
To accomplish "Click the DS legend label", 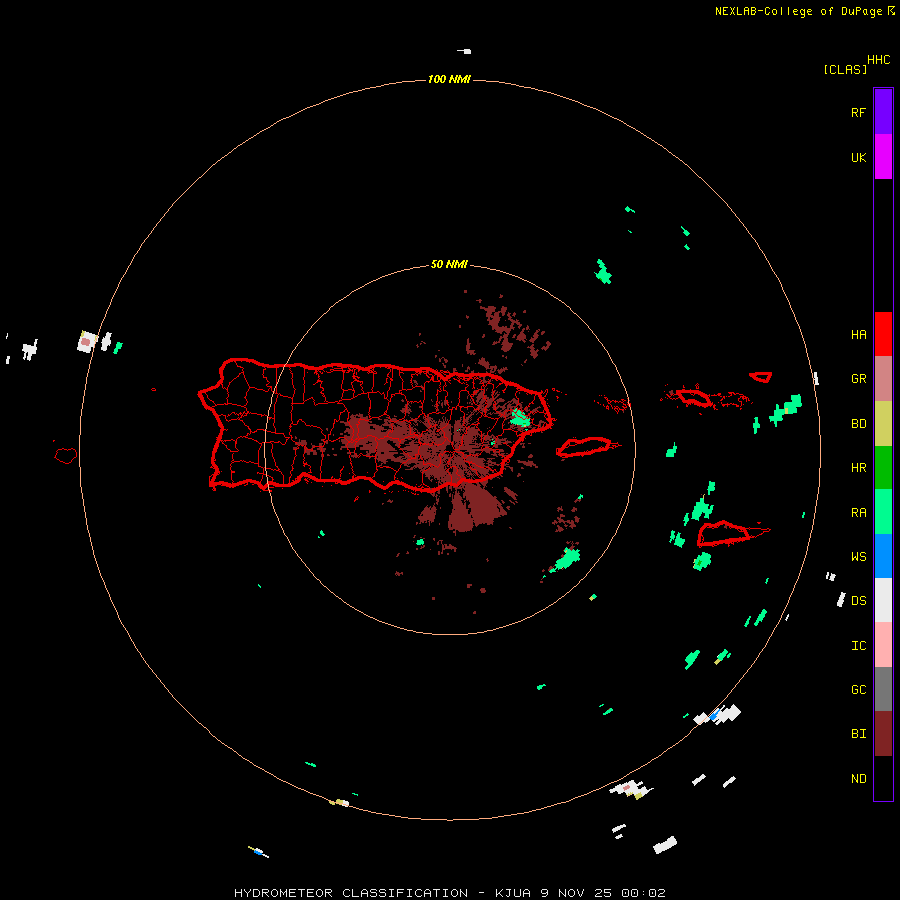I will (x=858, y=601).
